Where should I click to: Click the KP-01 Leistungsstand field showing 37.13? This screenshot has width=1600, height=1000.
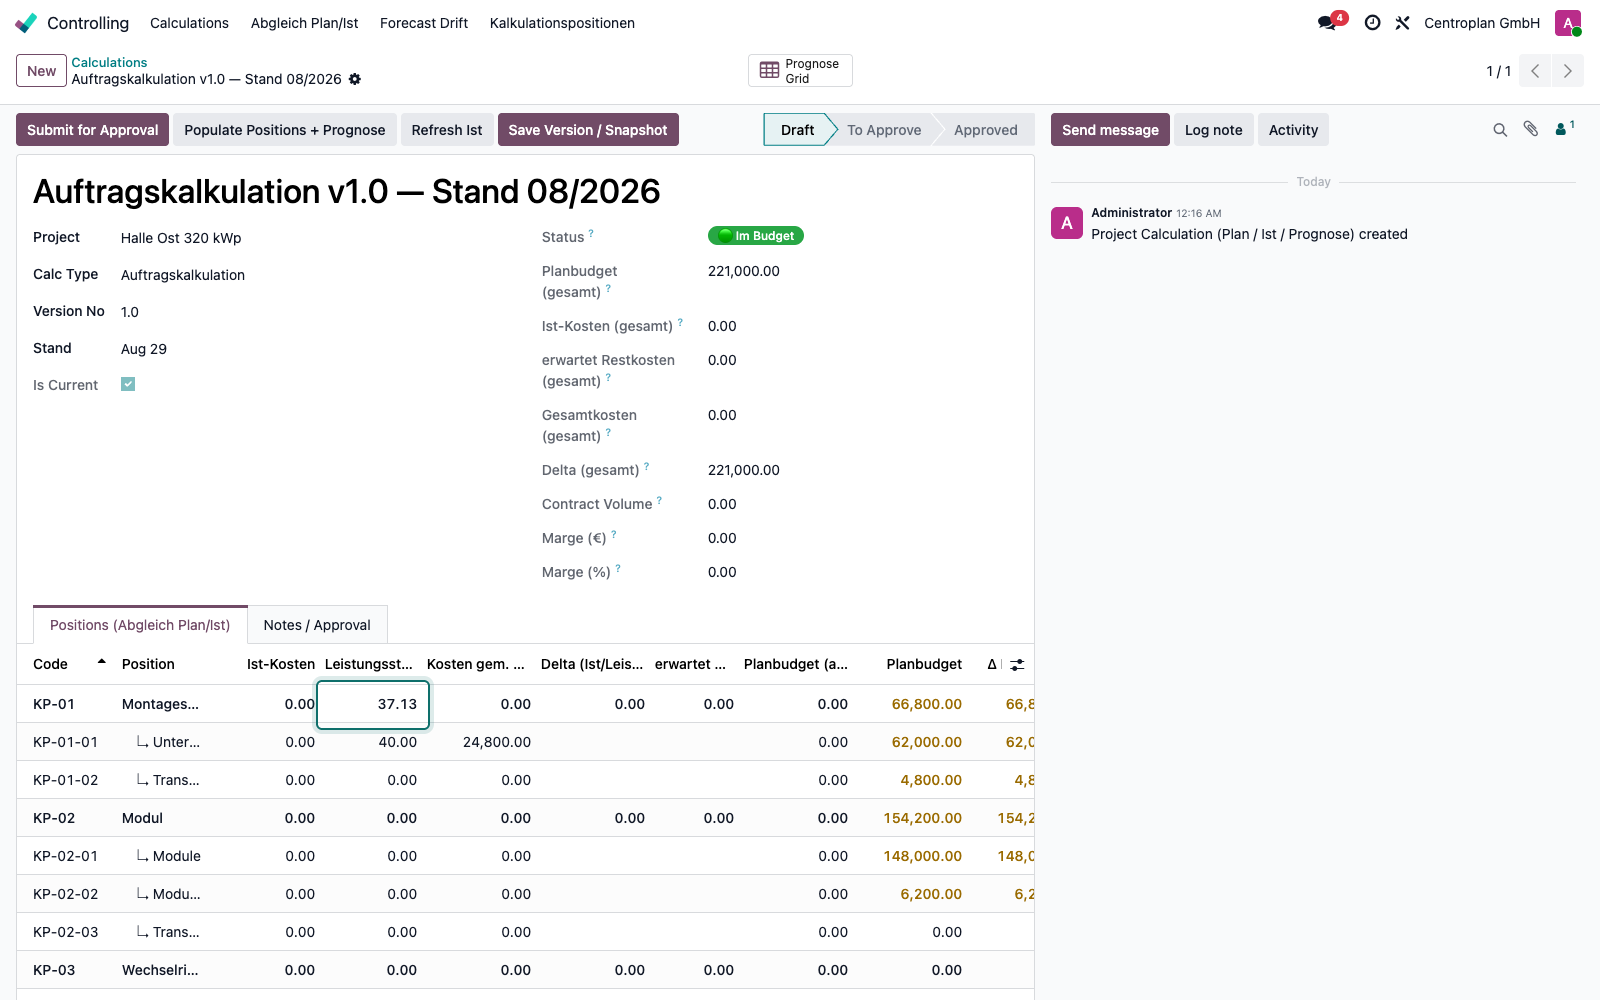pos(373,704)
